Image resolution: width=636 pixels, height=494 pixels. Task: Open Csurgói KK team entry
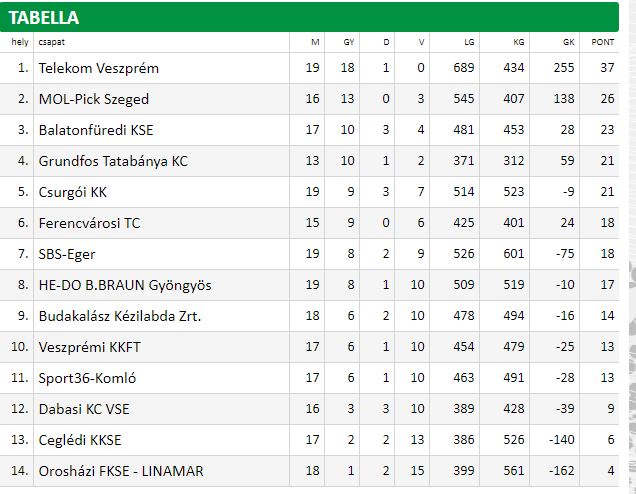[73, 192]
